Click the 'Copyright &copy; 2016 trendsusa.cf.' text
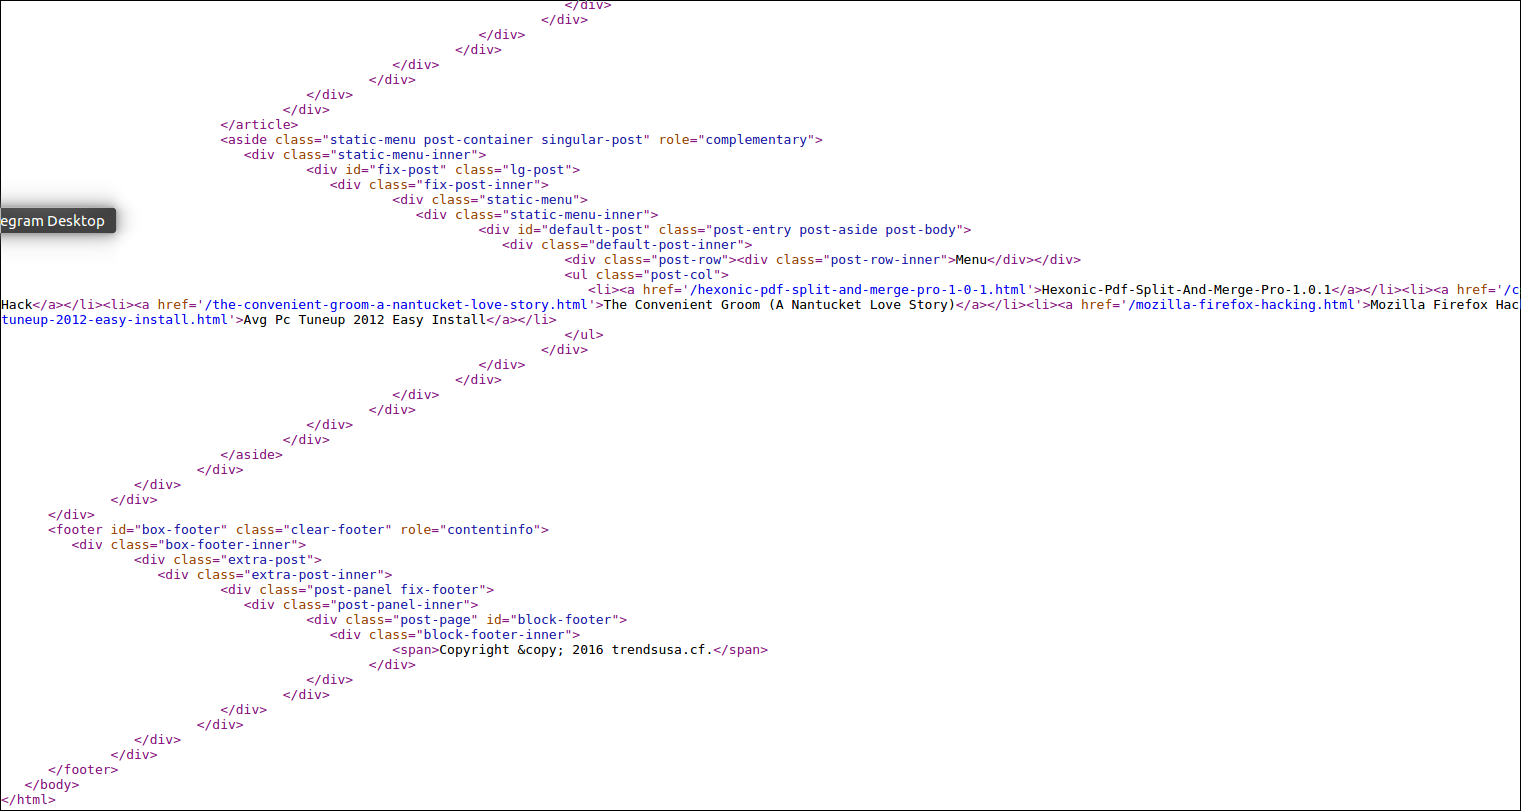Screen dimensions: 1521x811 [x=576, y=650]
